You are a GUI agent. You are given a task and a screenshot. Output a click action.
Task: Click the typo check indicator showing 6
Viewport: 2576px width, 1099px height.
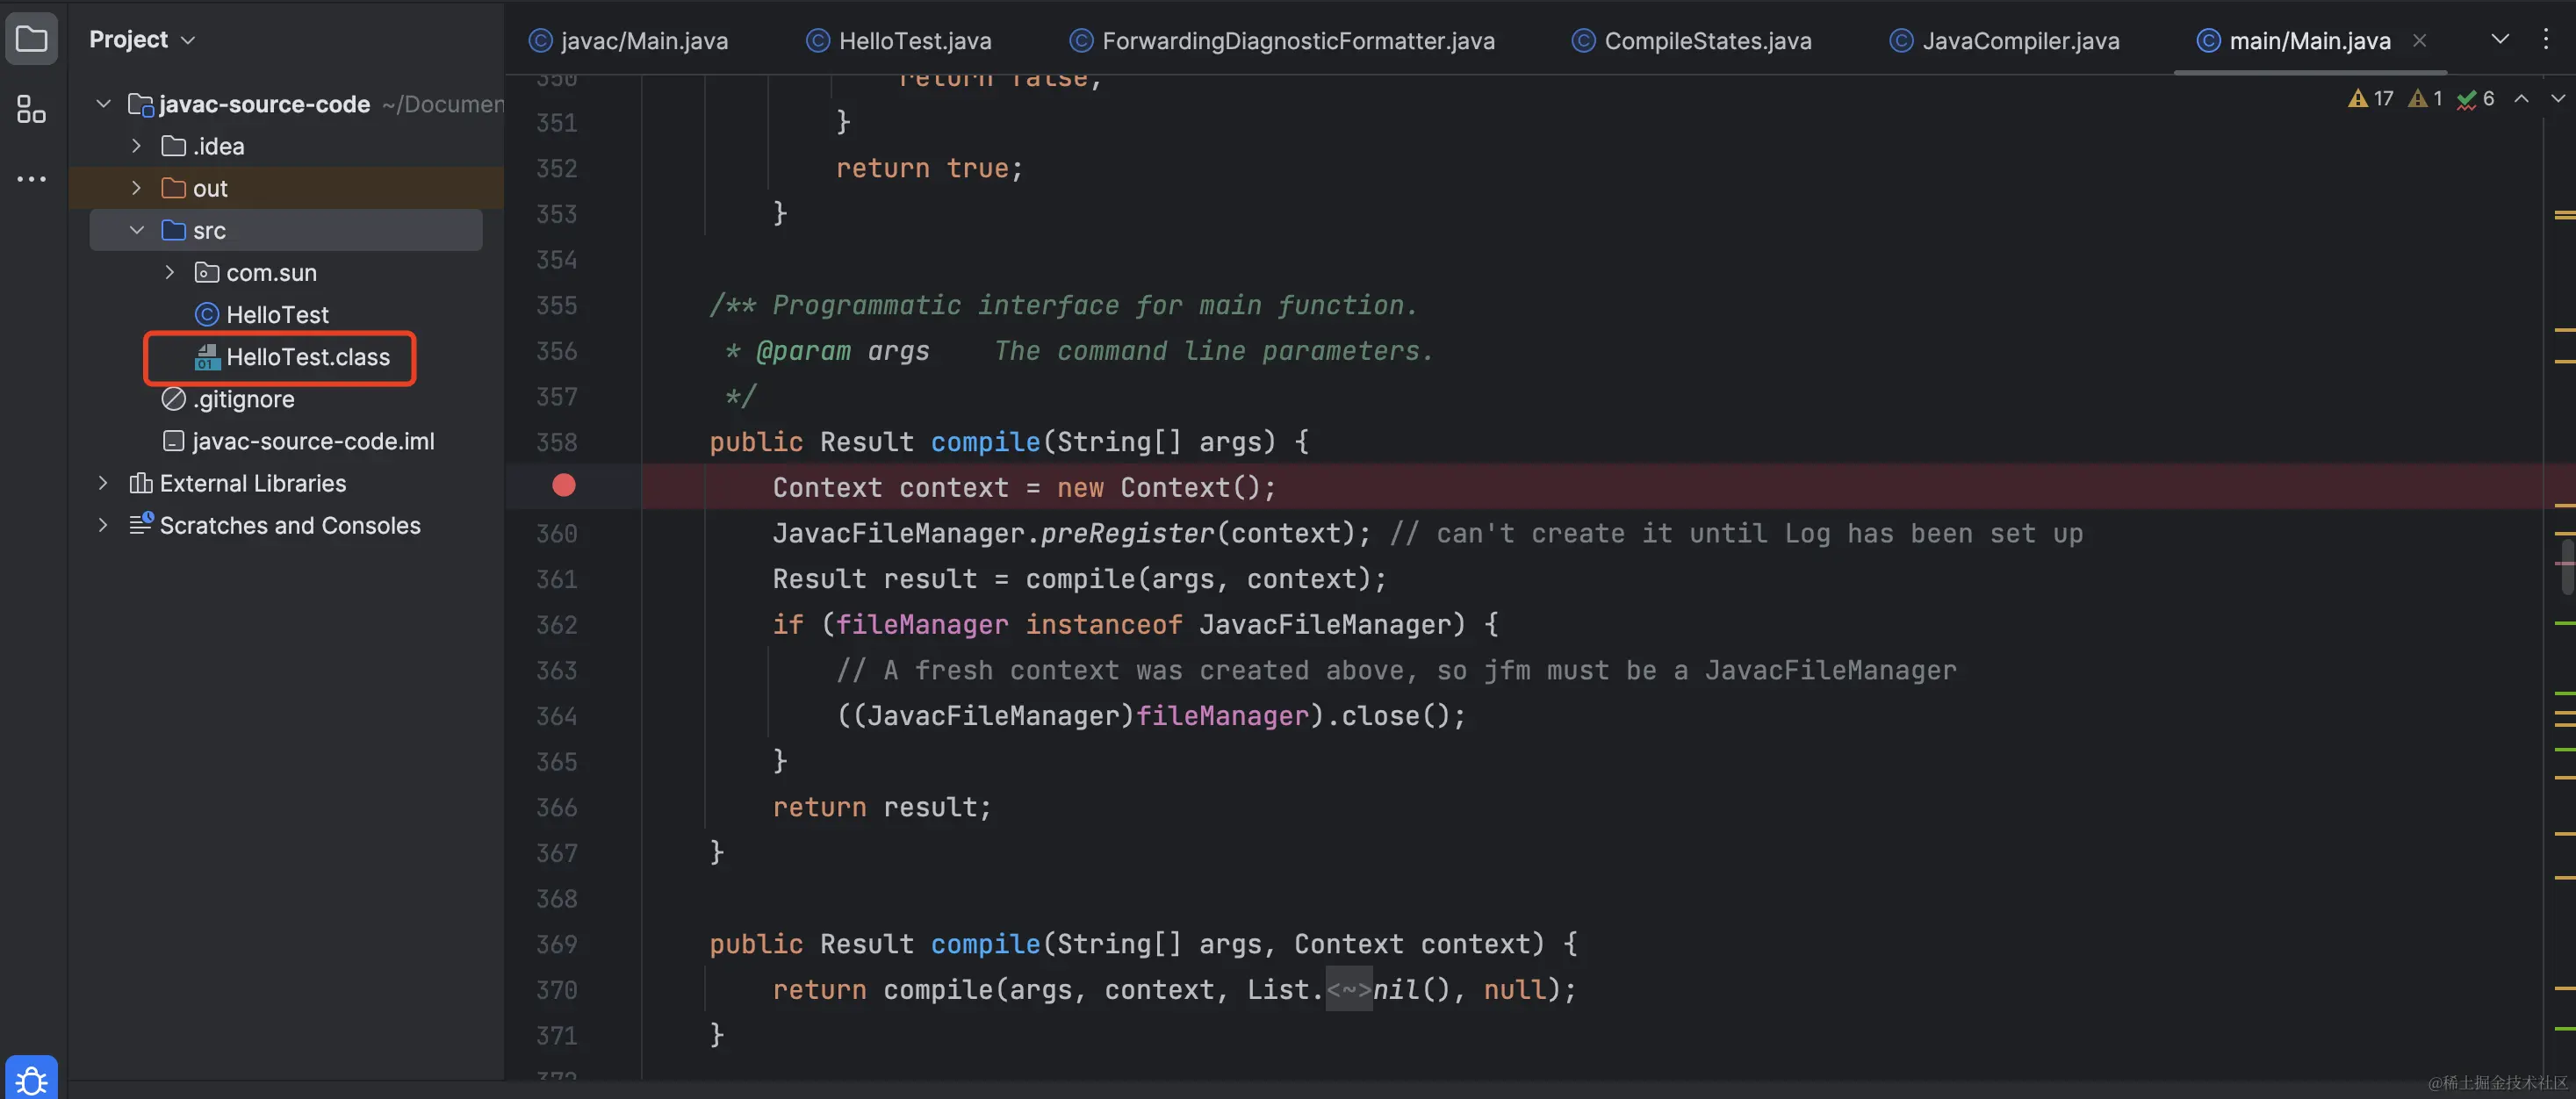(x=2476, y=98)
